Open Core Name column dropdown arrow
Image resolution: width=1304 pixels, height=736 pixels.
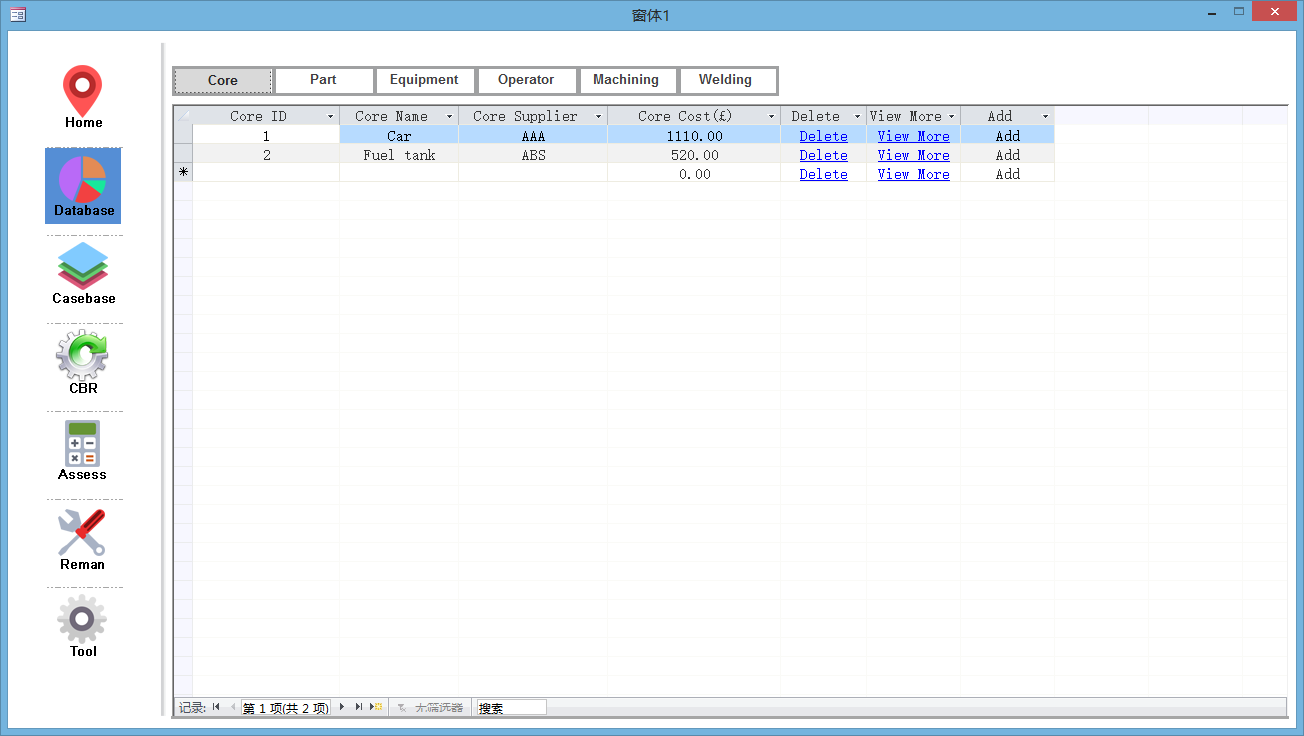(x=449, y=117)
